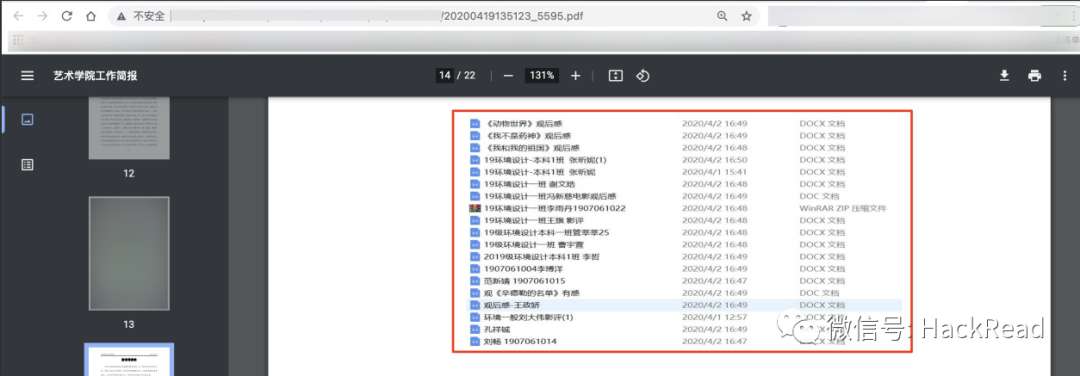Bookmark this page with the star
The image size is (1080, 376).
pos(746,16)
